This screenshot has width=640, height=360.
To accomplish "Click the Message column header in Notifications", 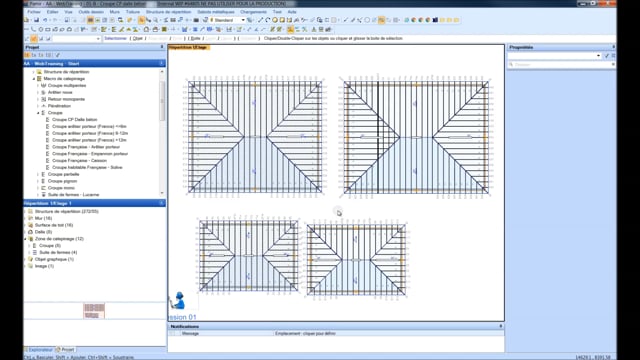I will click(190, 333).
